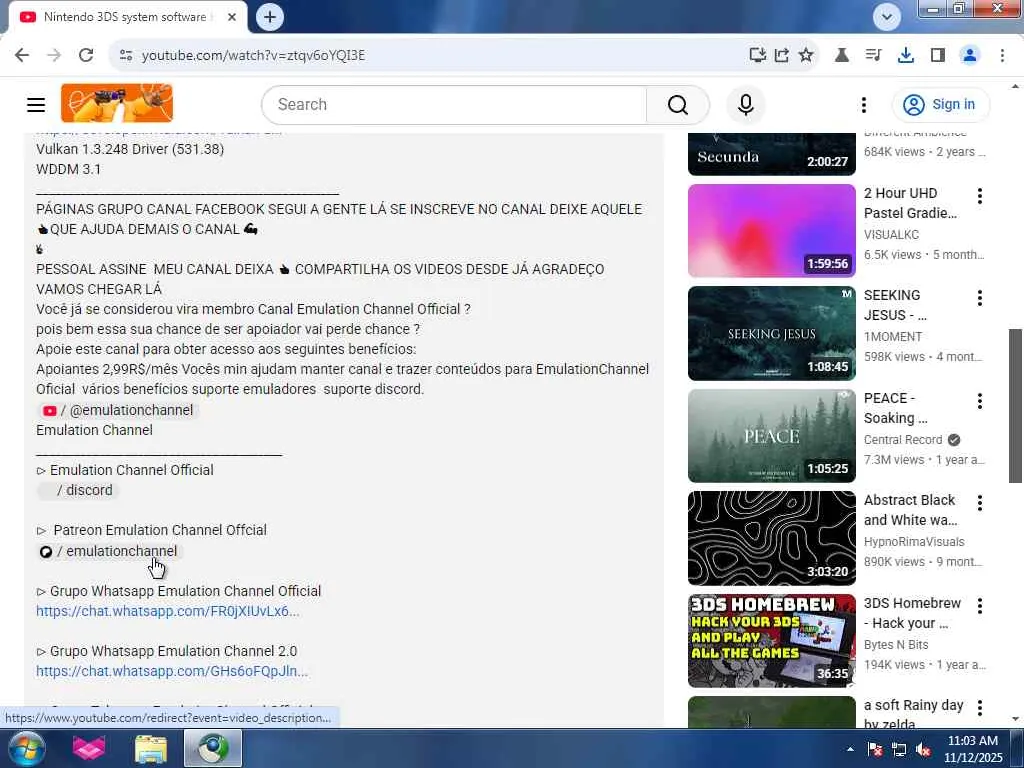
Task: Open the chat.whatsapp.com/FR0jXIUvLx6 link
Action: coord(168,611)
